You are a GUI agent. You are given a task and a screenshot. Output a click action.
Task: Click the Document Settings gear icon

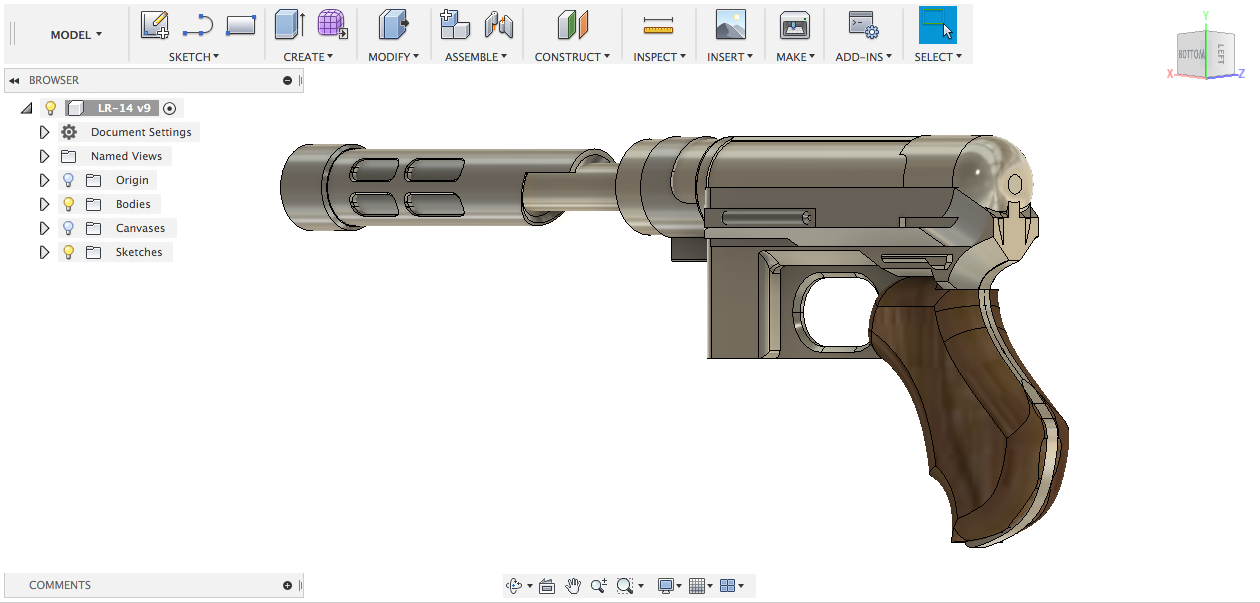pos(69,132)
